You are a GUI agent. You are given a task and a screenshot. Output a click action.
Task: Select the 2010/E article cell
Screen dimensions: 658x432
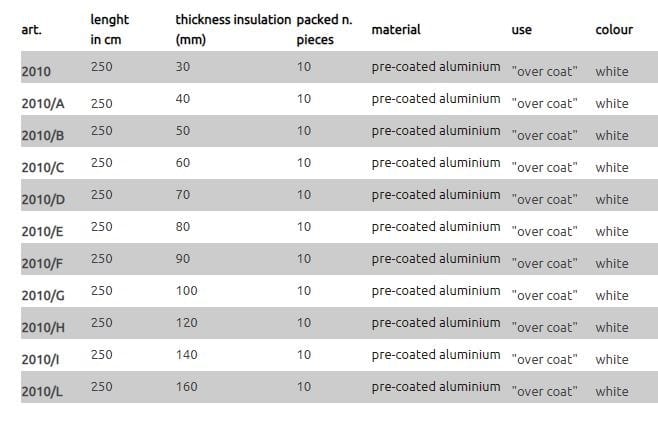click(42, 232)
